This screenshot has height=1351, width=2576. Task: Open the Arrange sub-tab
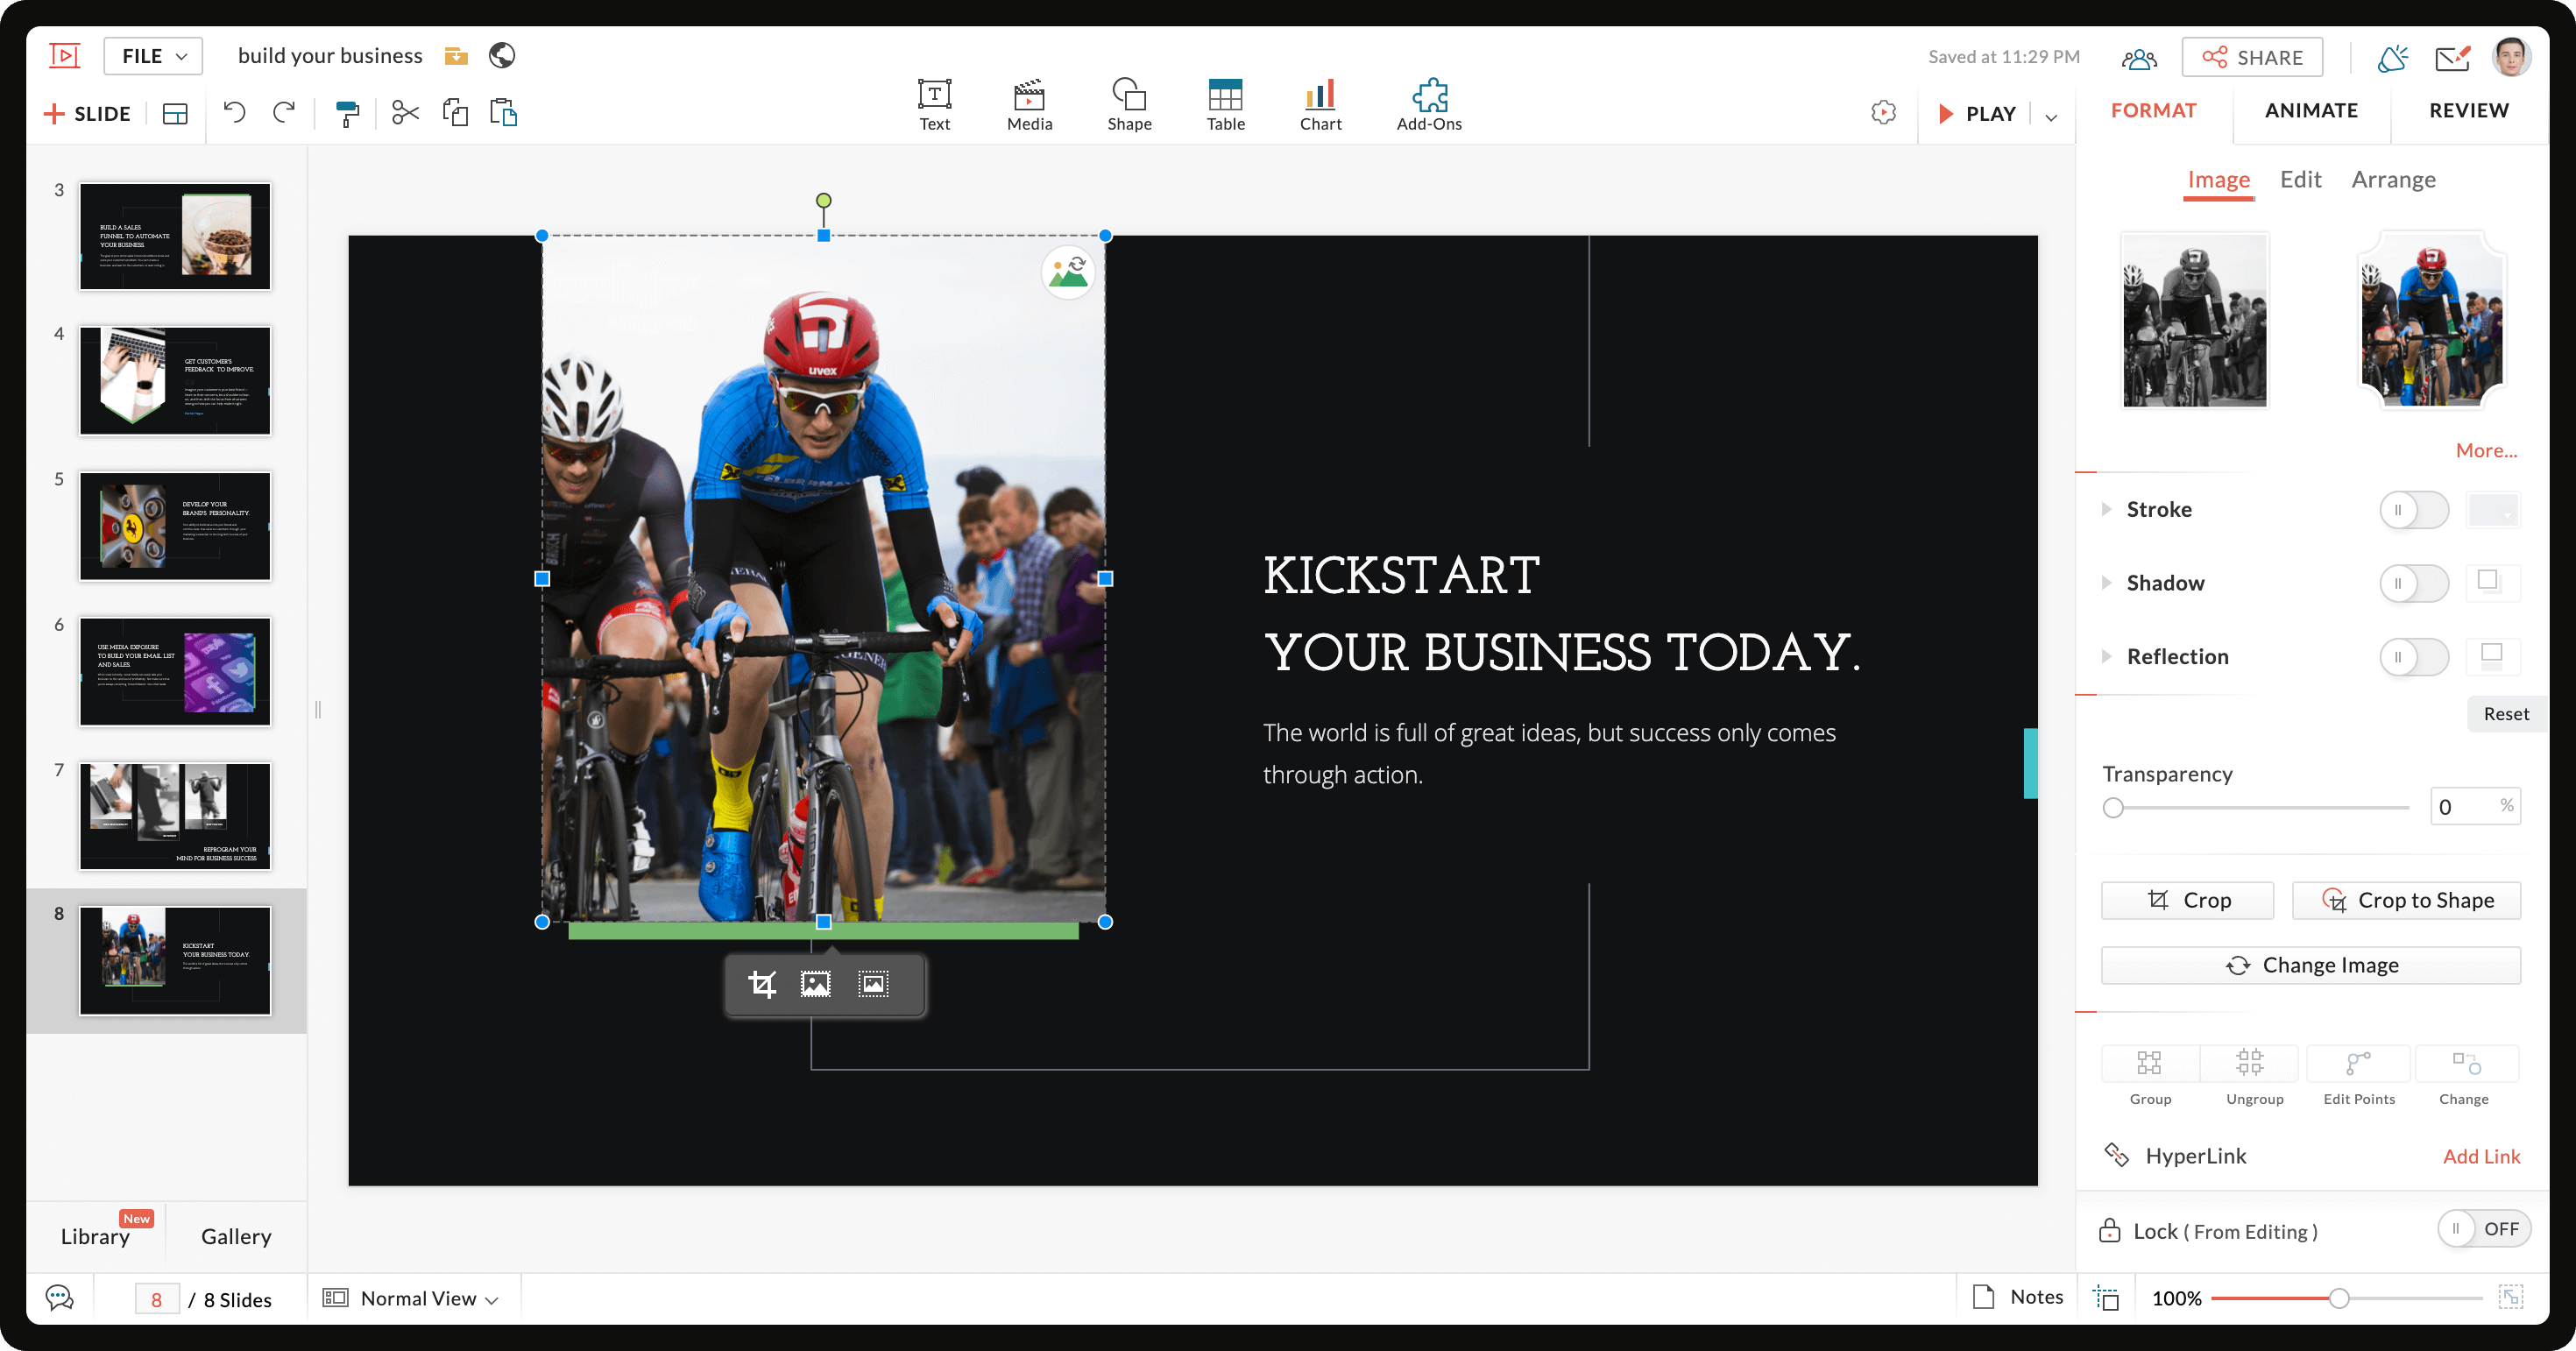click(2392, 180)
